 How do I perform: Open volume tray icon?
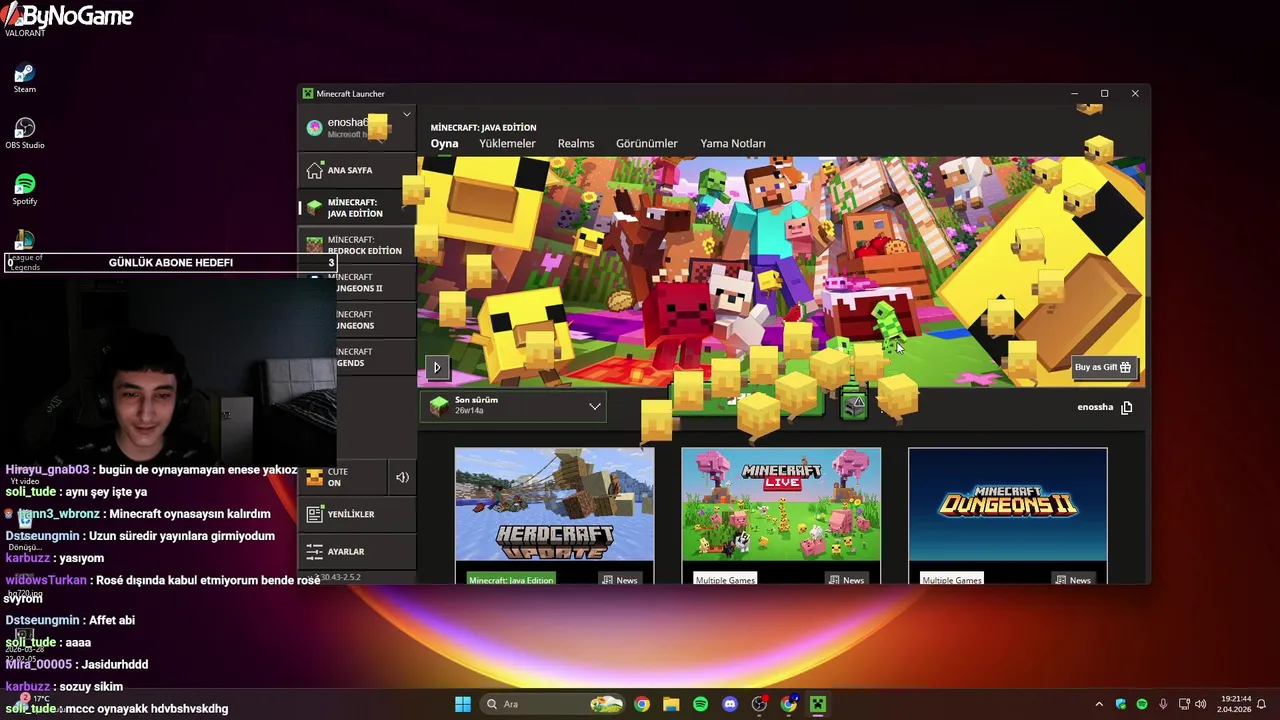point(1201,704)
